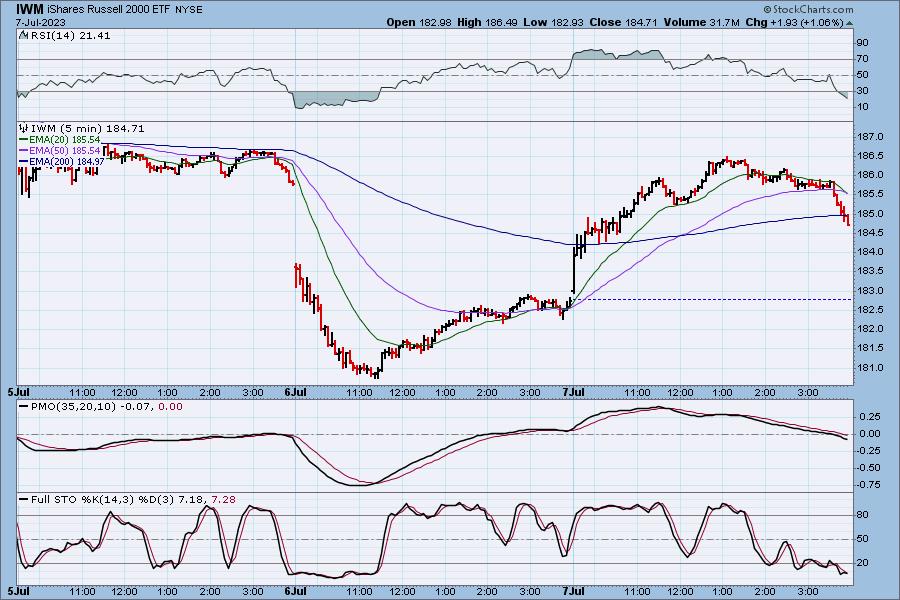Click the black line swatch before Full STO
Screen dimensions: 900x600
[24, 500]
